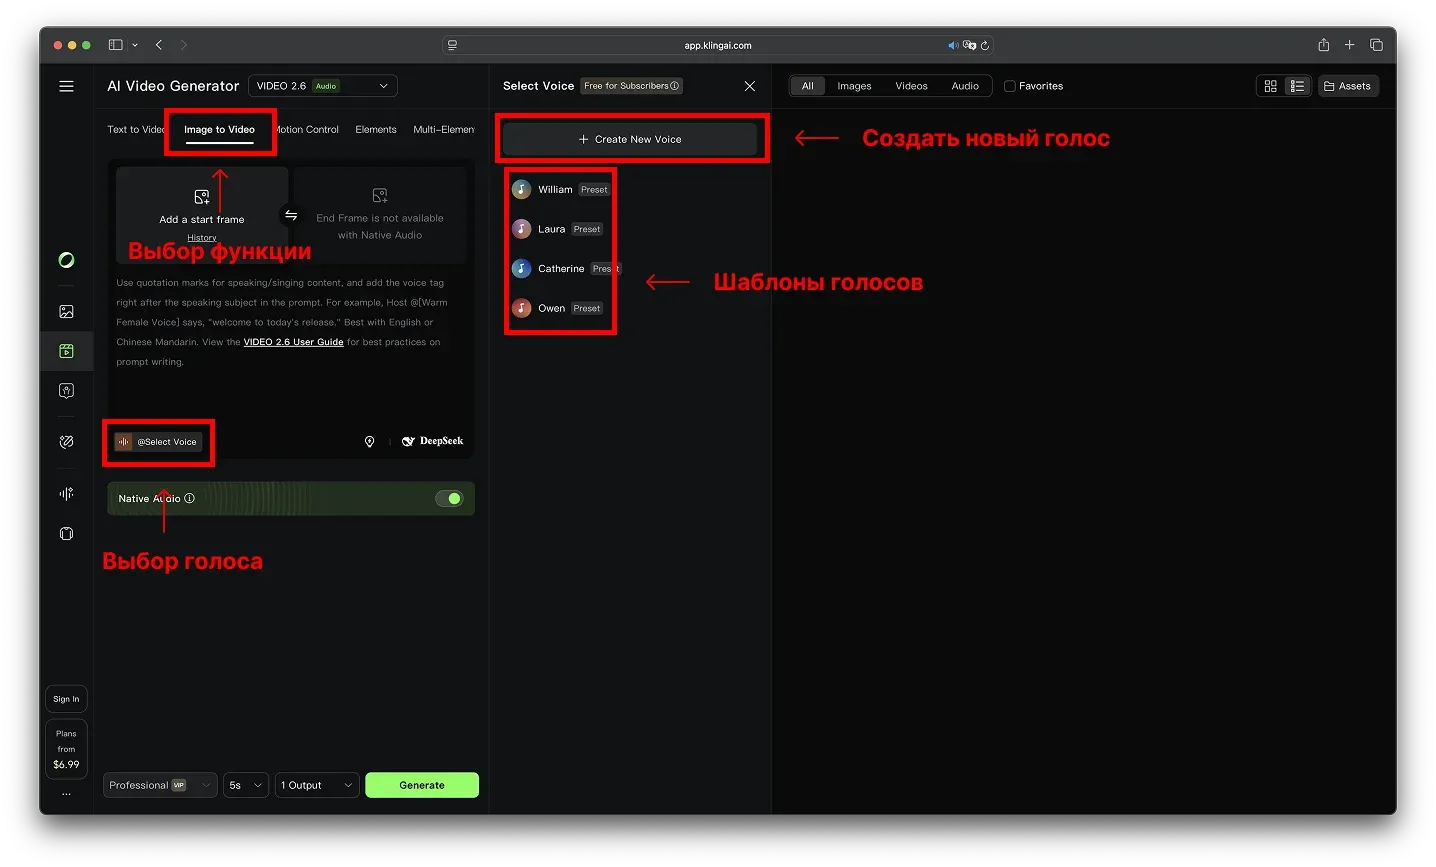Image resolution: width=1436 pixels, height=867 pixels.
Task: Select the Videos filter tab
Action: click(x=911, y=86)
